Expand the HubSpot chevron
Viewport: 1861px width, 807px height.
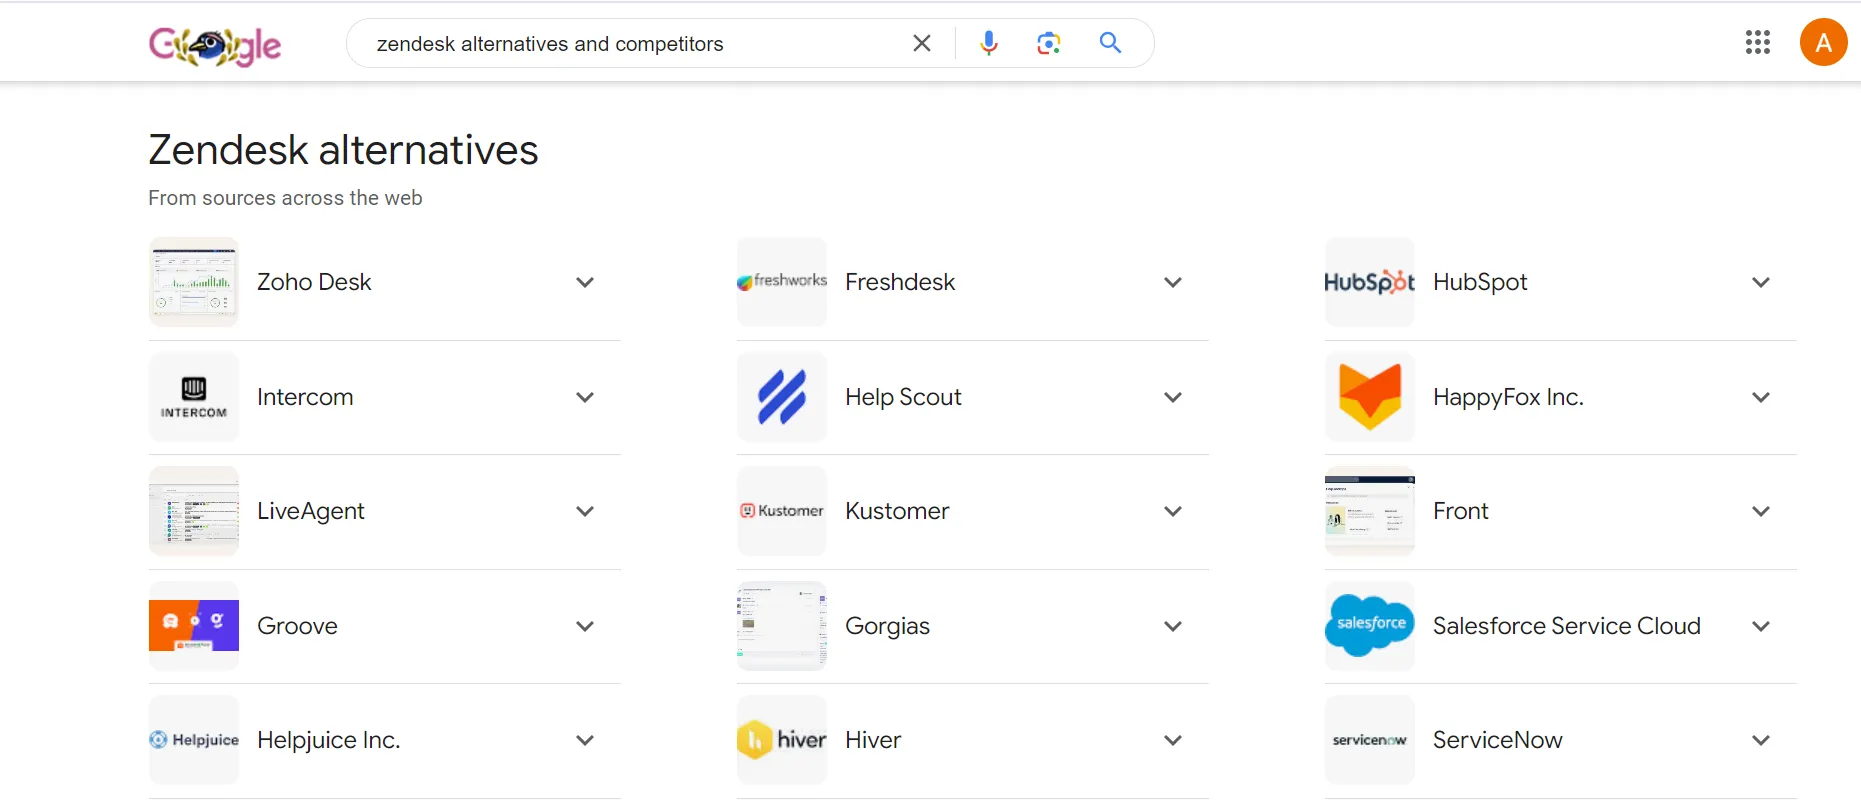[x=1761, y=283]
